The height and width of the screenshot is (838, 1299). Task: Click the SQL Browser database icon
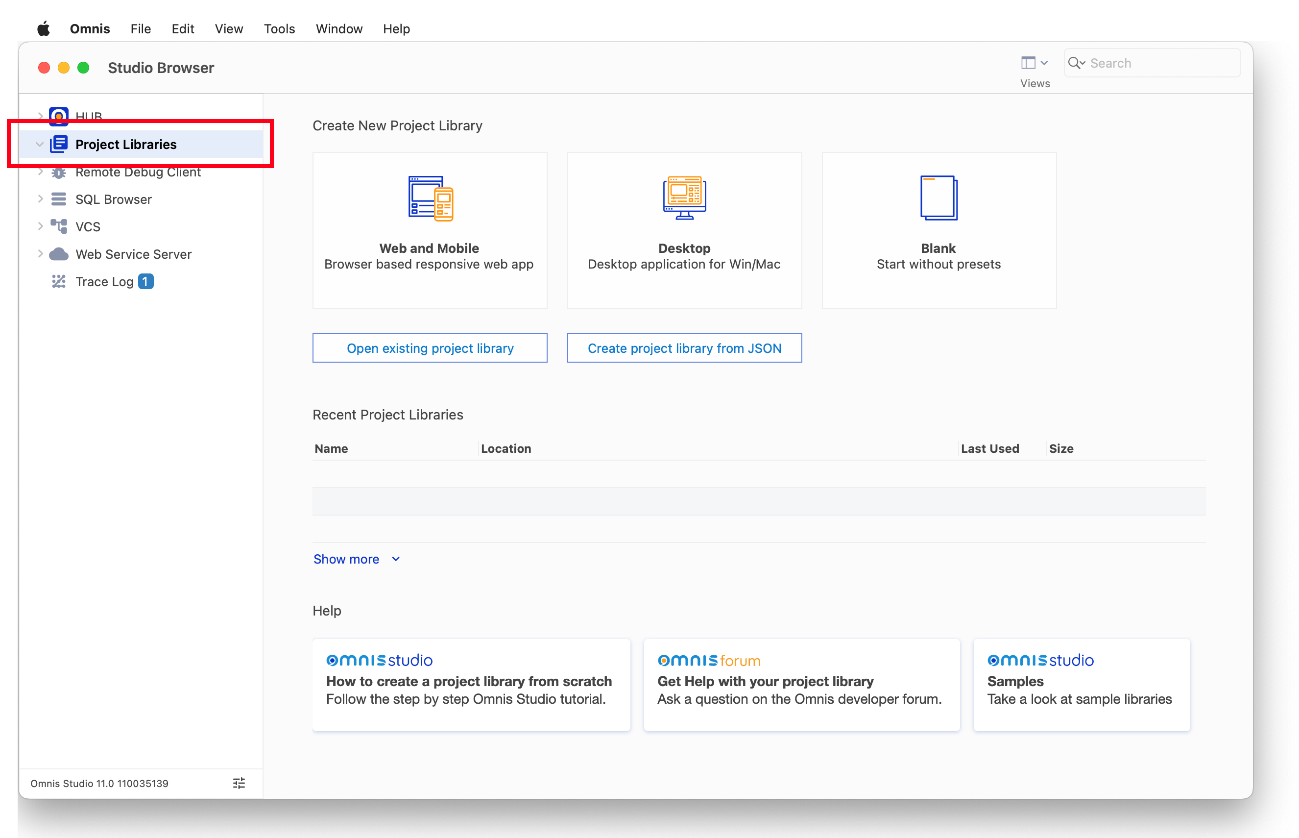59,199
